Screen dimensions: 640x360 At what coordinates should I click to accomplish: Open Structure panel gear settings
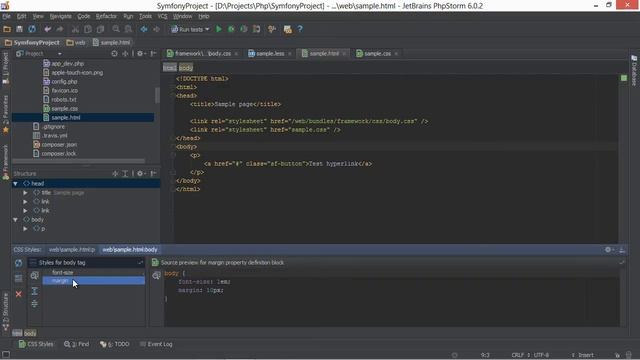(x=140, y=173)
